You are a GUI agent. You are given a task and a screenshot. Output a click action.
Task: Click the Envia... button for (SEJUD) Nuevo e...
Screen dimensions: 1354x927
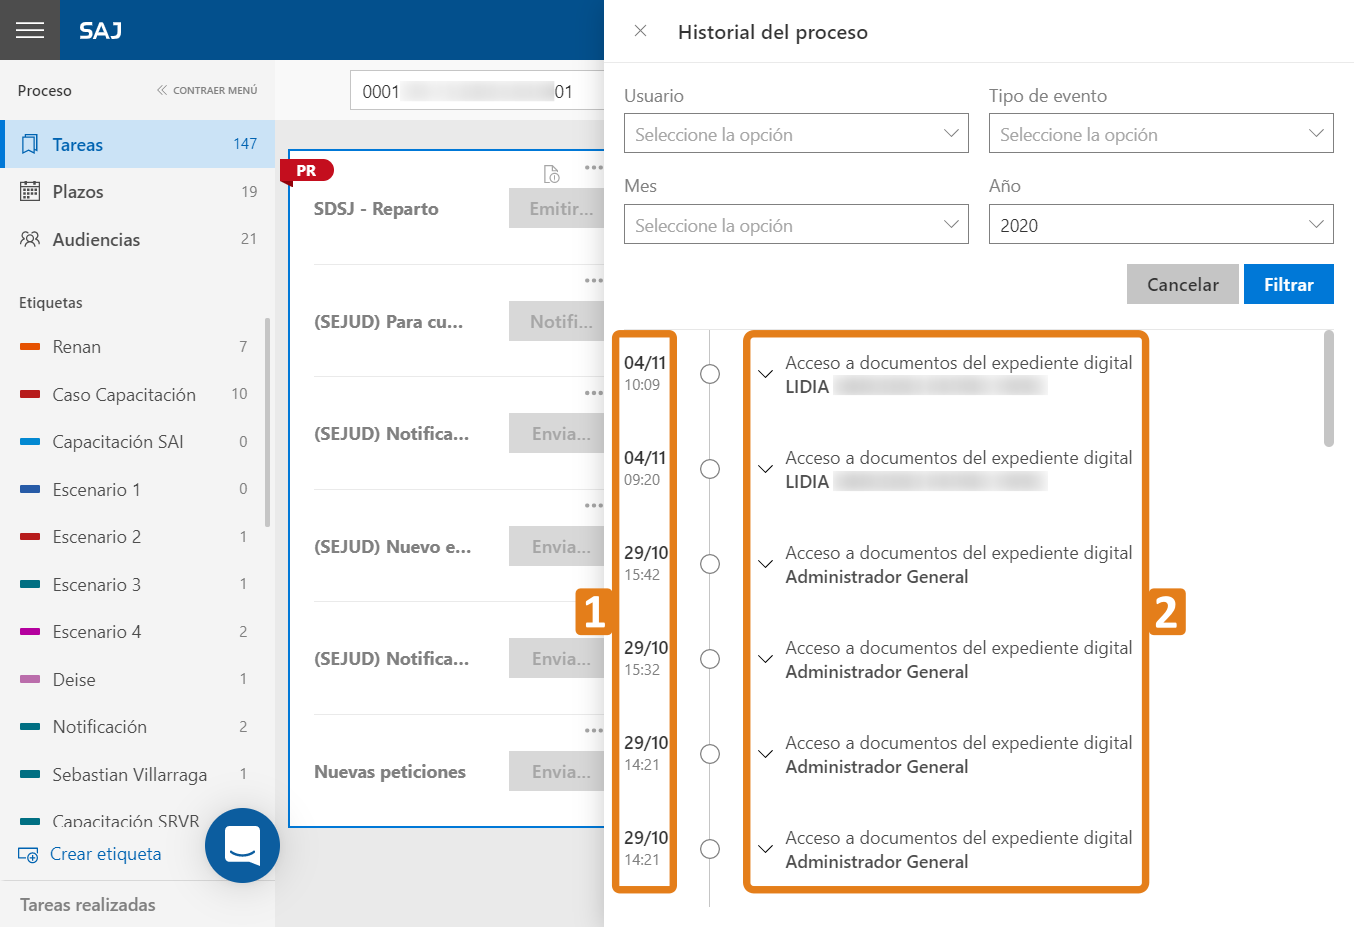pyautogui.click(x=556, y=546)
